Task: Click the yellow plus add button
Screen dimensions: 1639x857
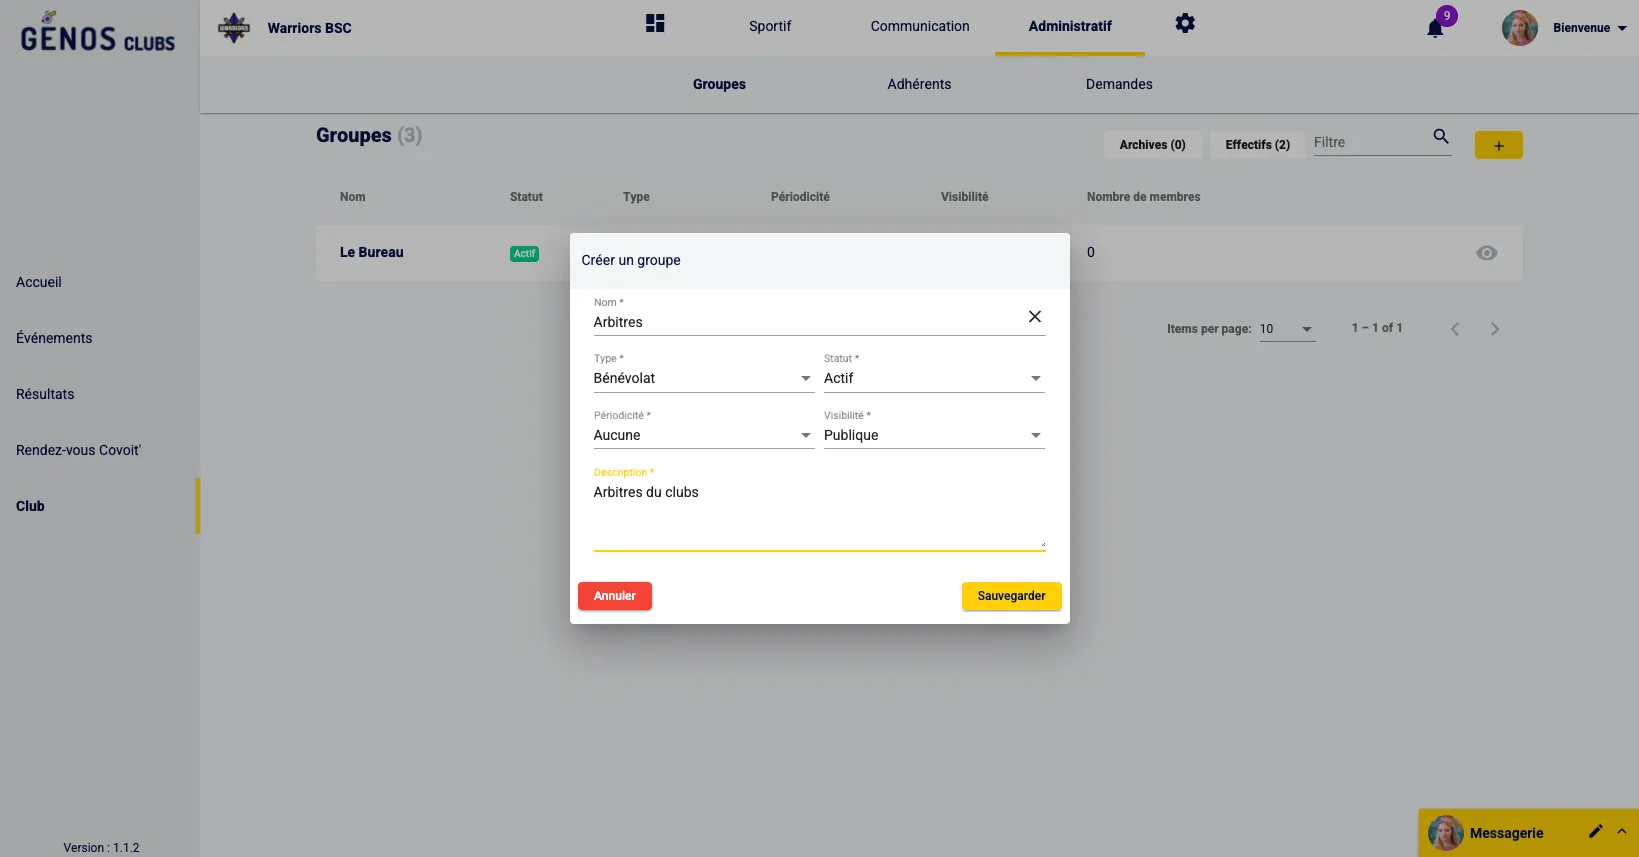Action: (1498, 146)
